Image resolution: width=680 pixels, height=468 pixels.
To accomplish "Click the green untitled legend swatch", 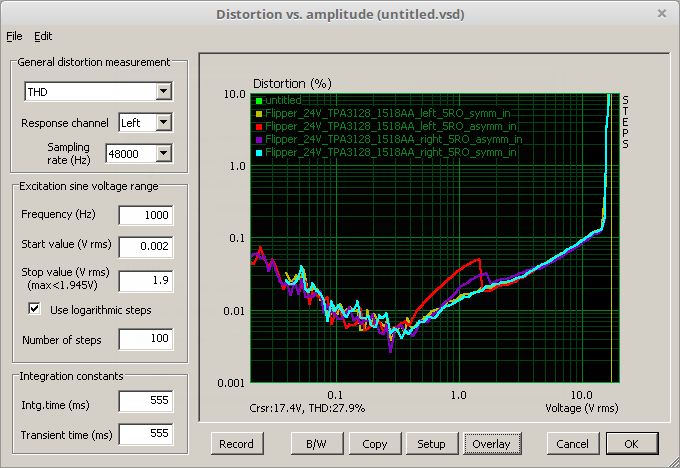I will point(257,101).
